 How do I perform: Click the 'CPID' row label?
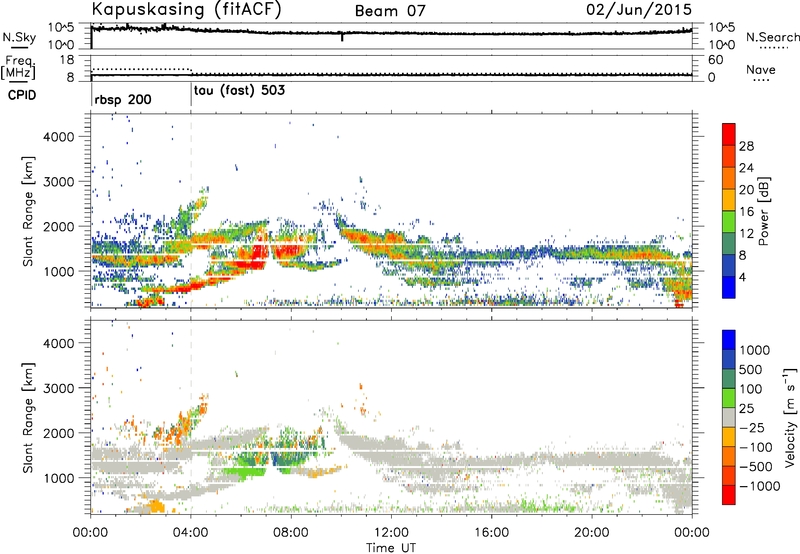tap(22, 95)
